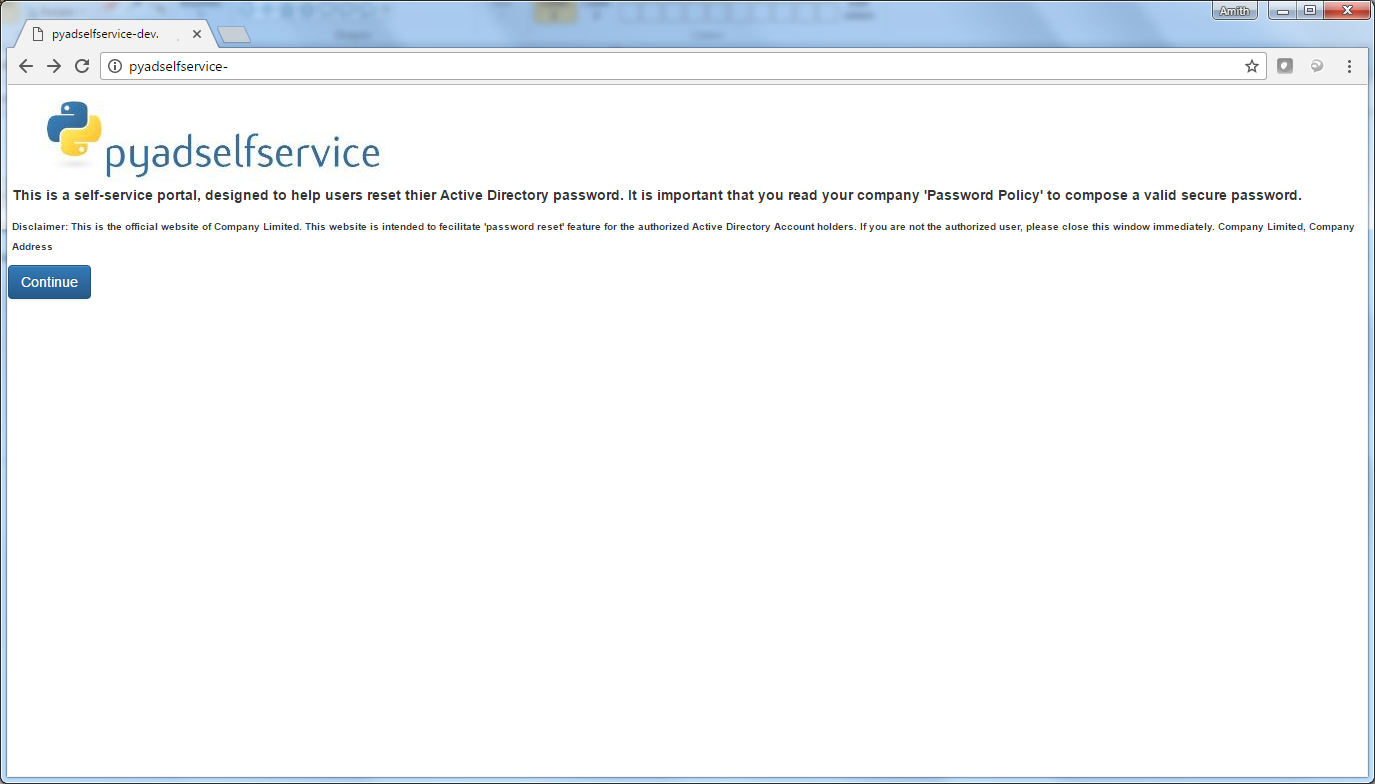Reload the pyadselfservice page
Viewport: 1375px width, 784px height.
pyautogui.click(x=82, y=66)
